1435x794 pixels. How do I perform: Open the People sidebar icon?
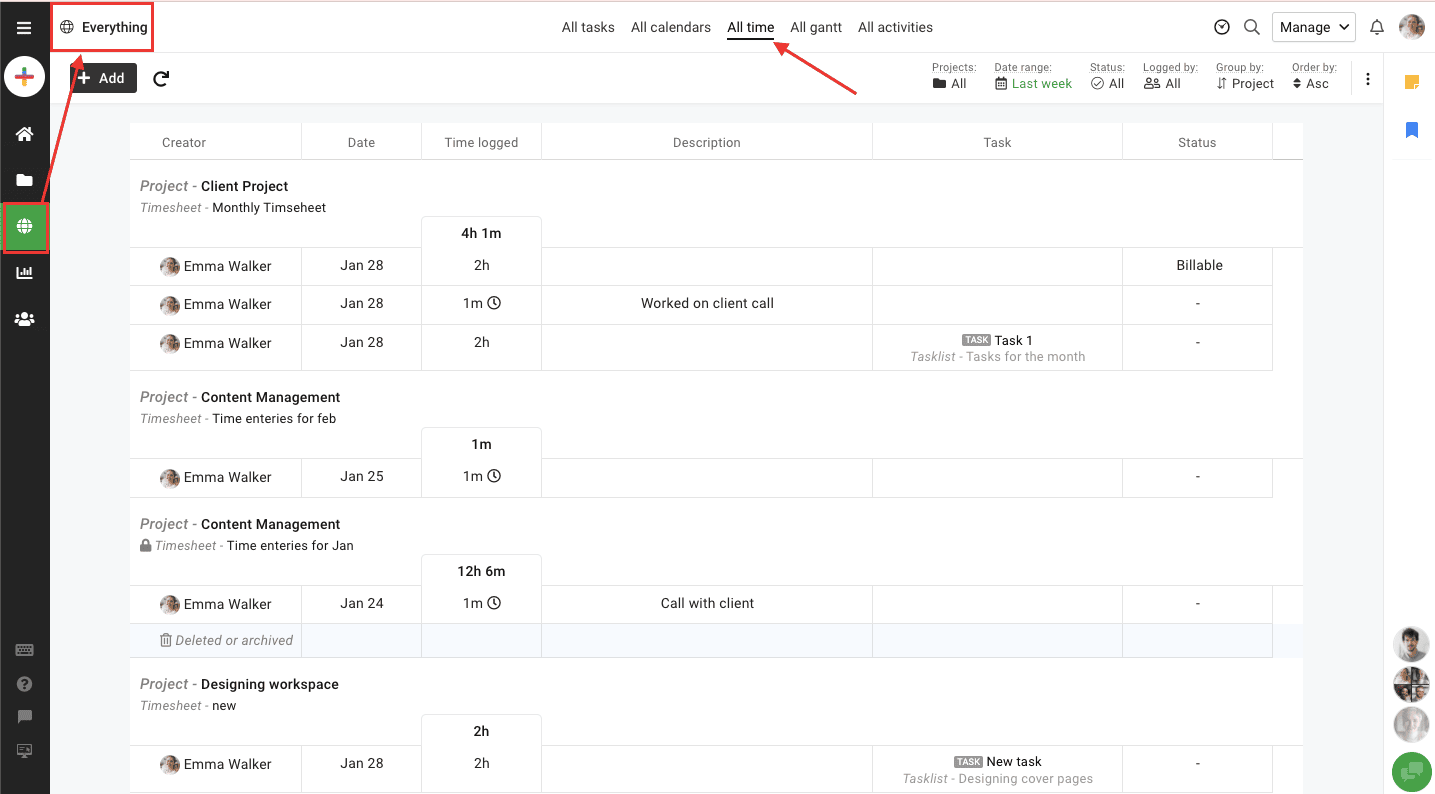[x=24, y=319]
